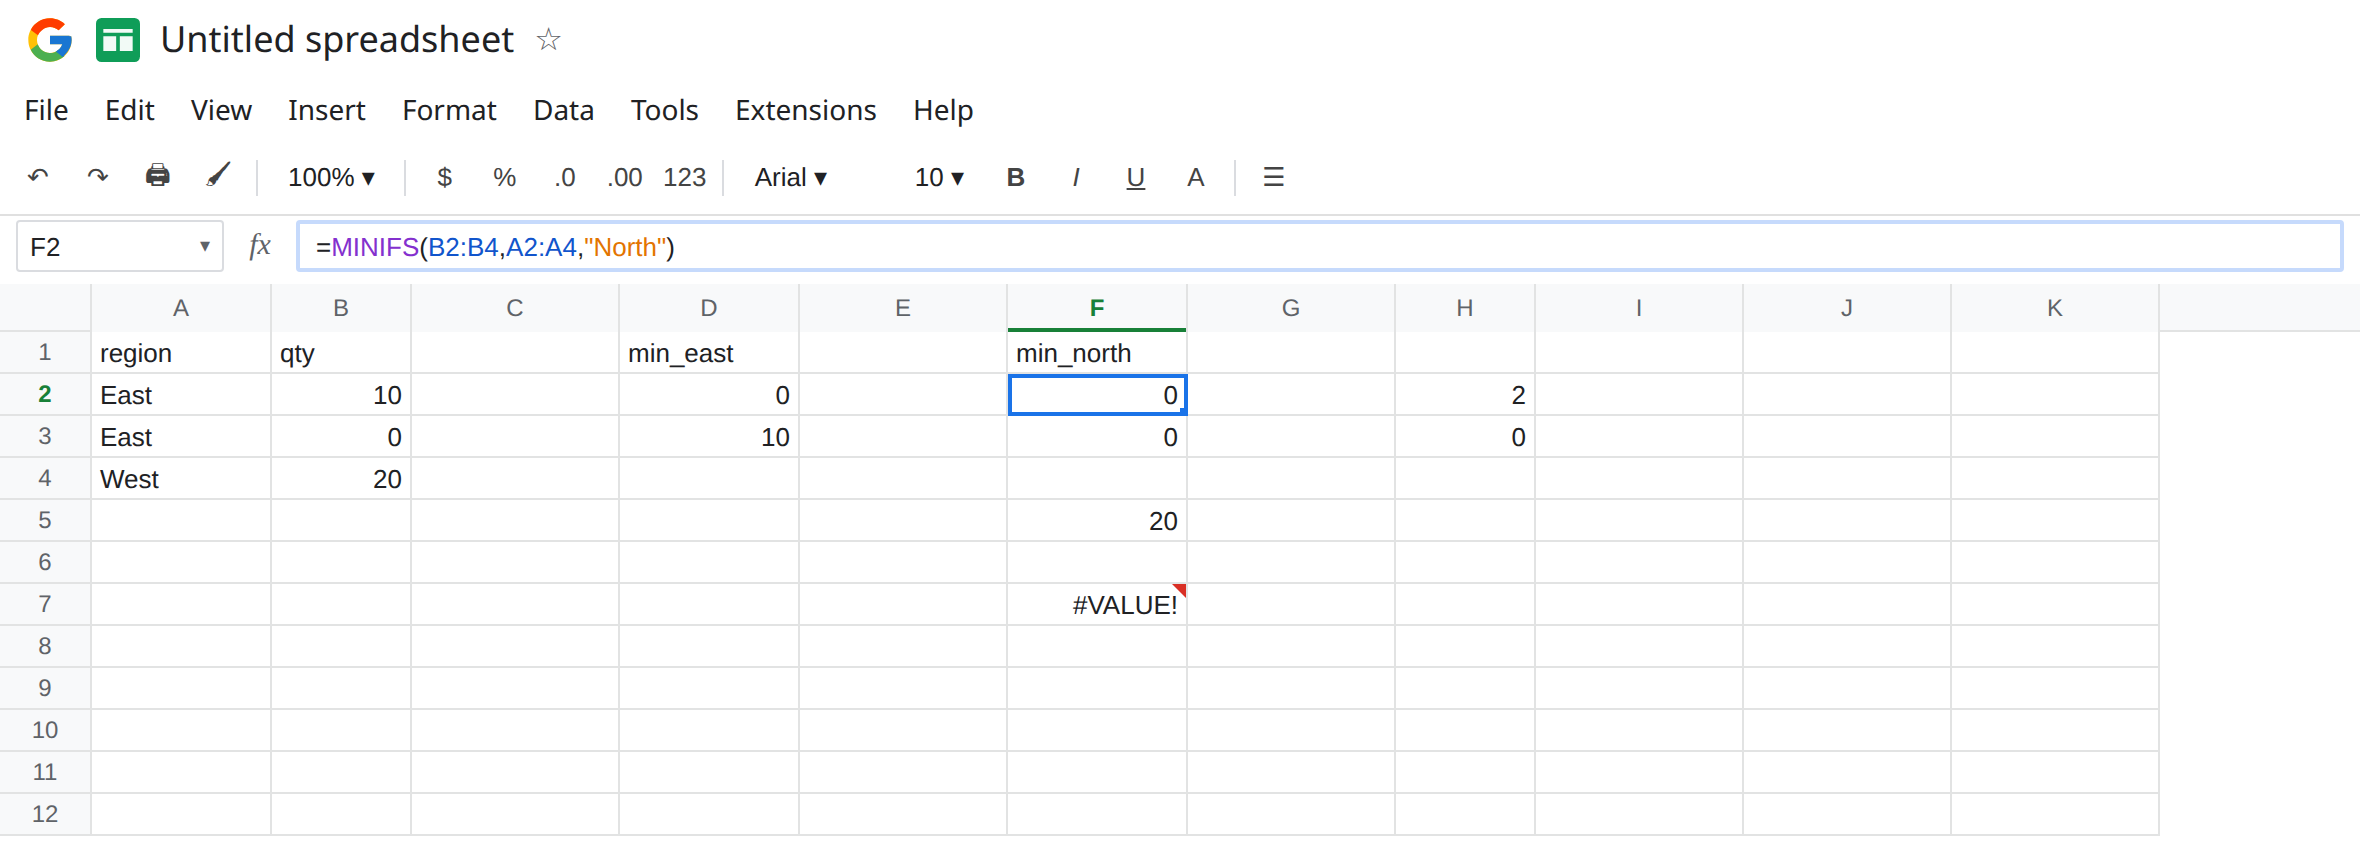Click the horizontal align icon
The image size is (2360, 848).
point(1273,177)
